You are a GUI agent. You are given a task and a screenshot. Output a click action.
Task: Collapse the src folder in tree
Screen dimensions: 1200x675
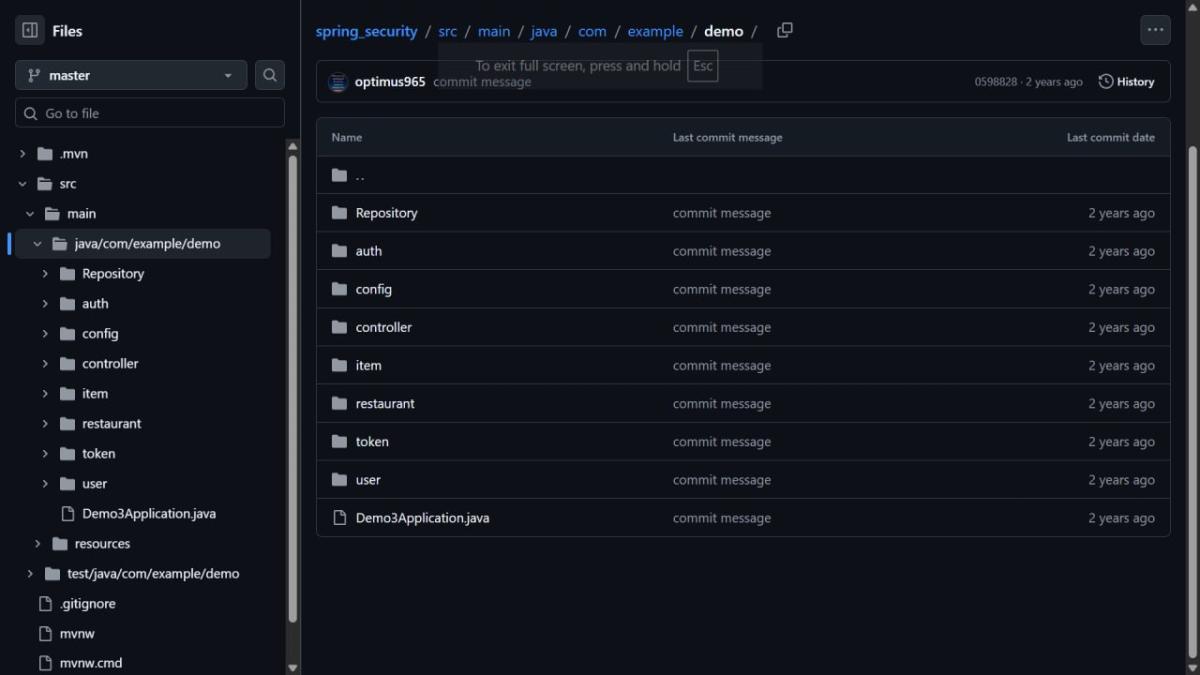click(23, 184)
